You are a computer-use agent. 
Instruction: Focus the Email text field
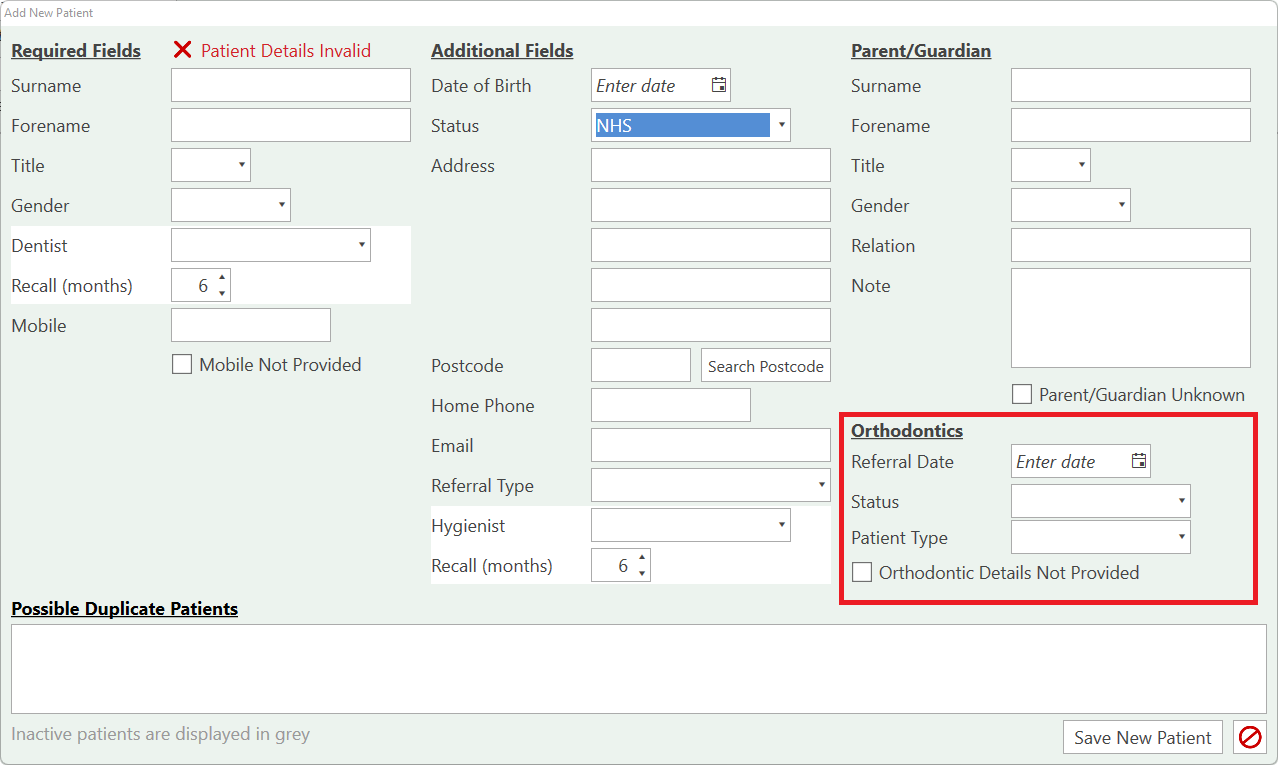click(710, 446)
